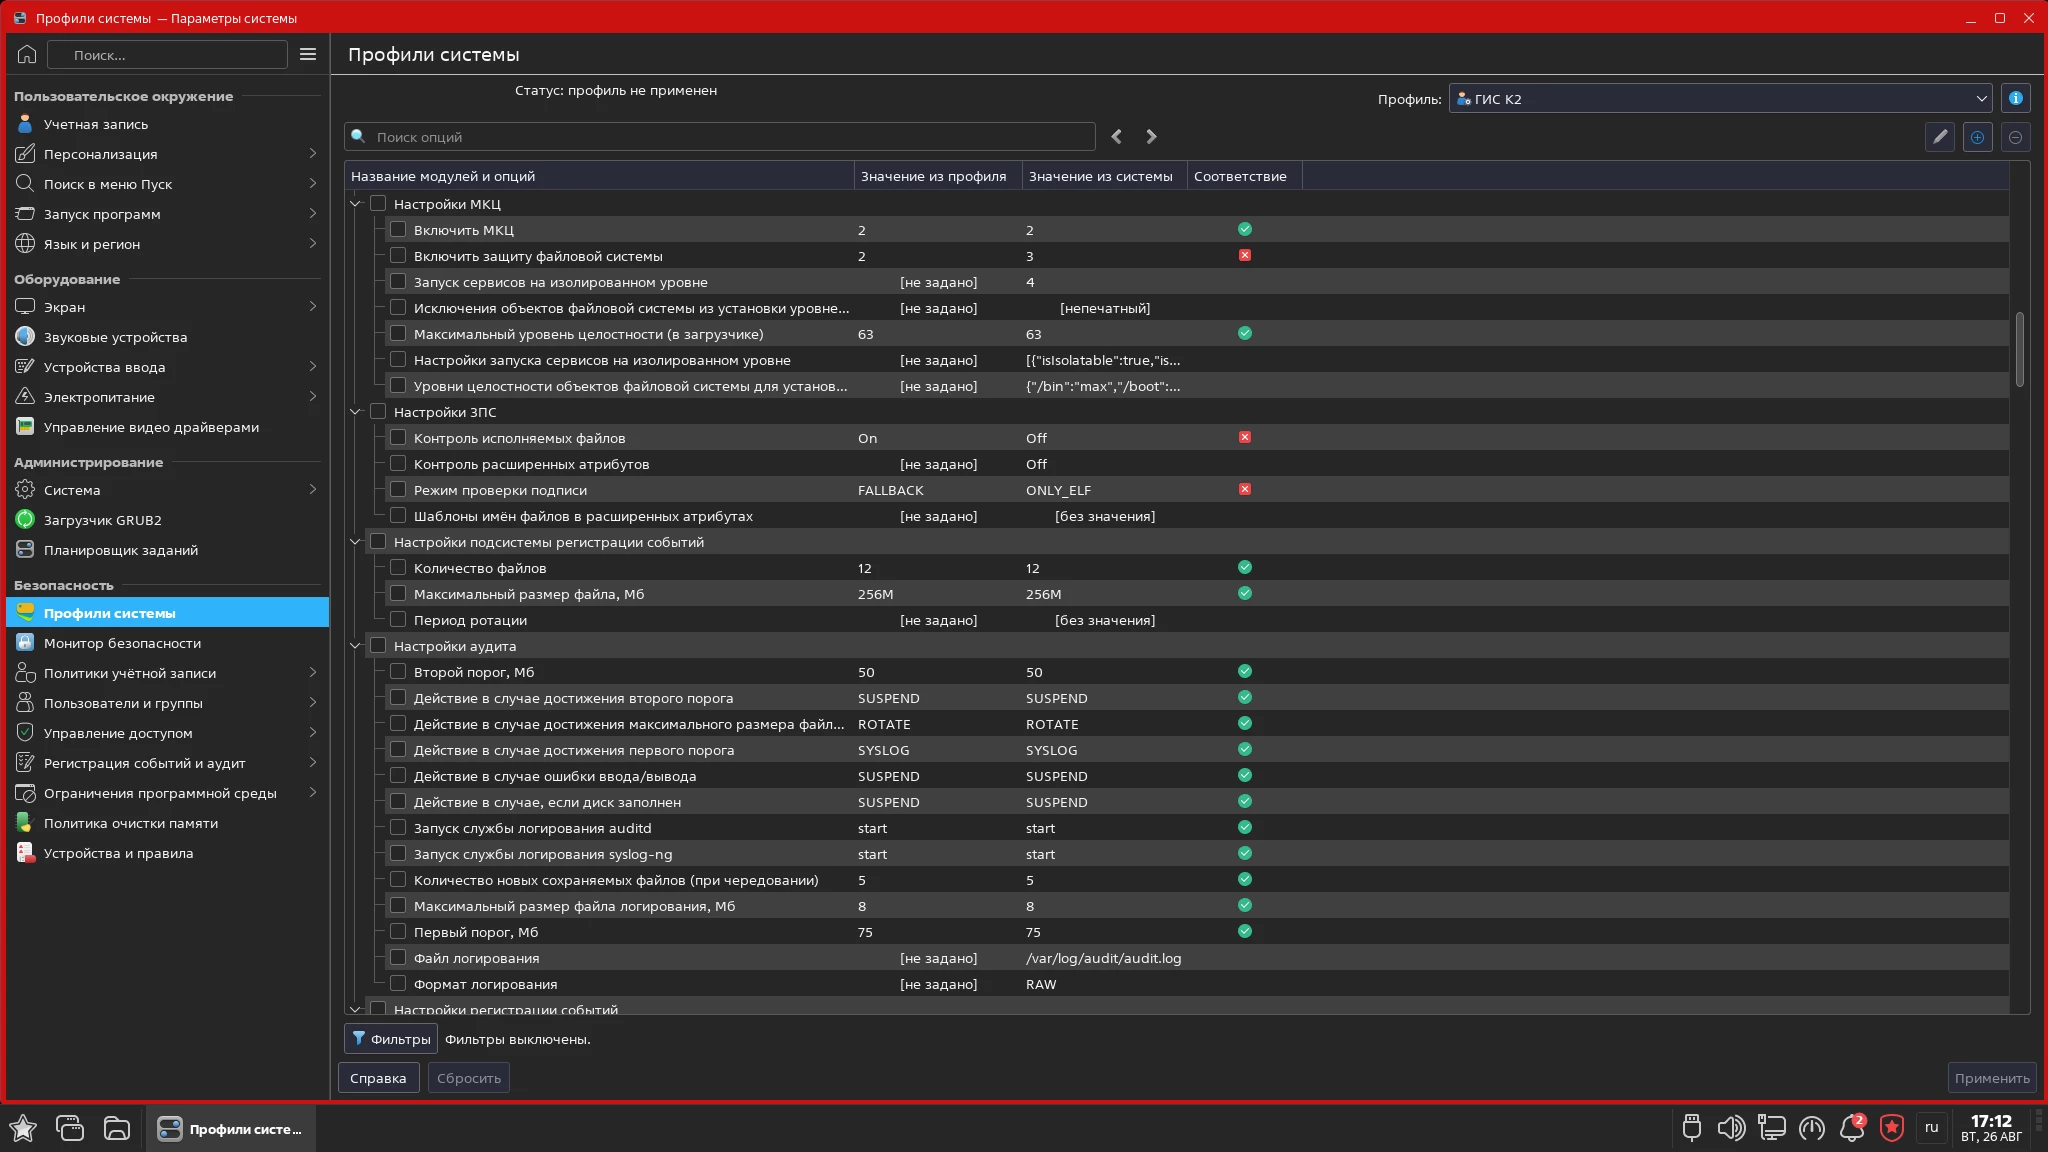Go to next search result arrow
This screenshot has width=2048, height=1152.
coord(1151,137)
